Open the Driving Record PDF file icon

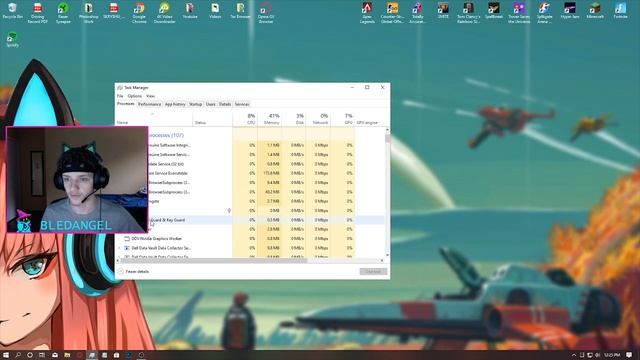(x=38, y=12)
